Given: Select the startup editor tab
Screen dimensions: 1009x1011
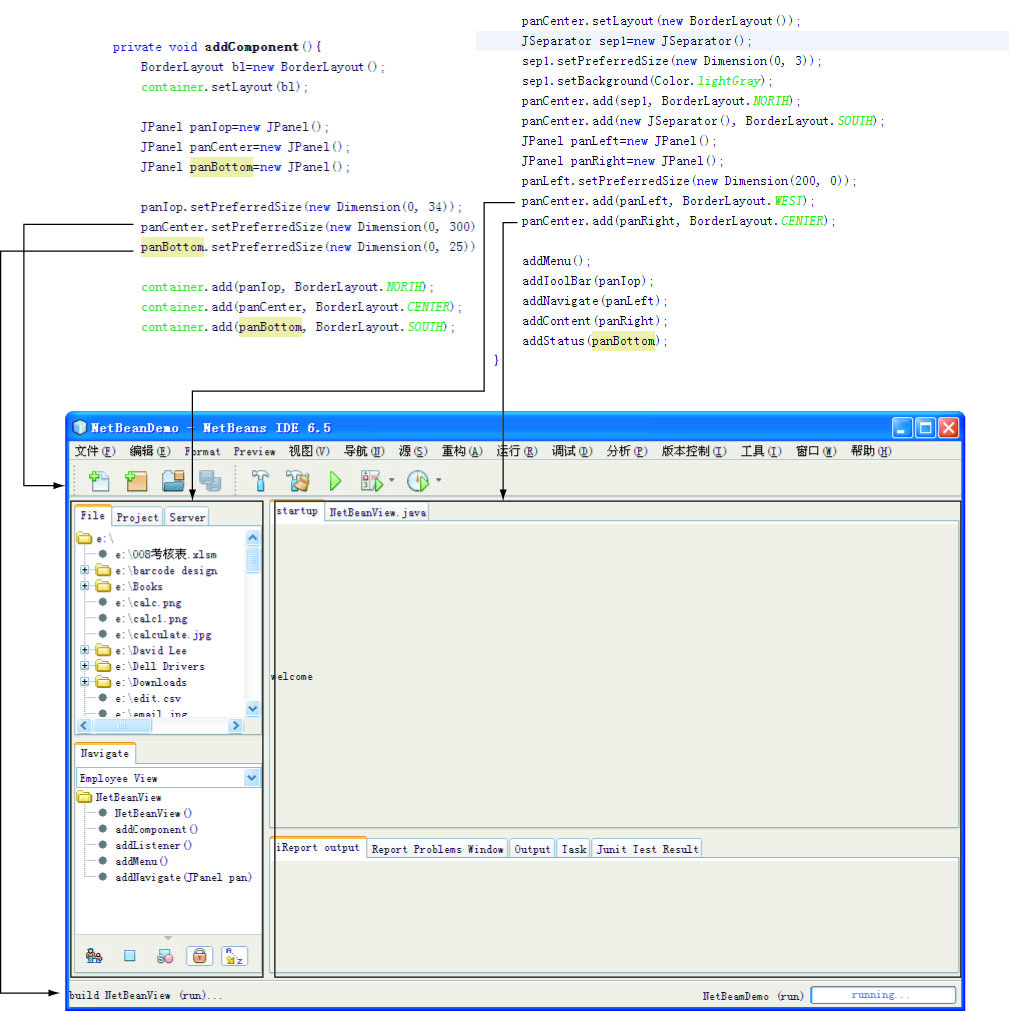Looking at the screenshot, I should (x=297, y=511).
